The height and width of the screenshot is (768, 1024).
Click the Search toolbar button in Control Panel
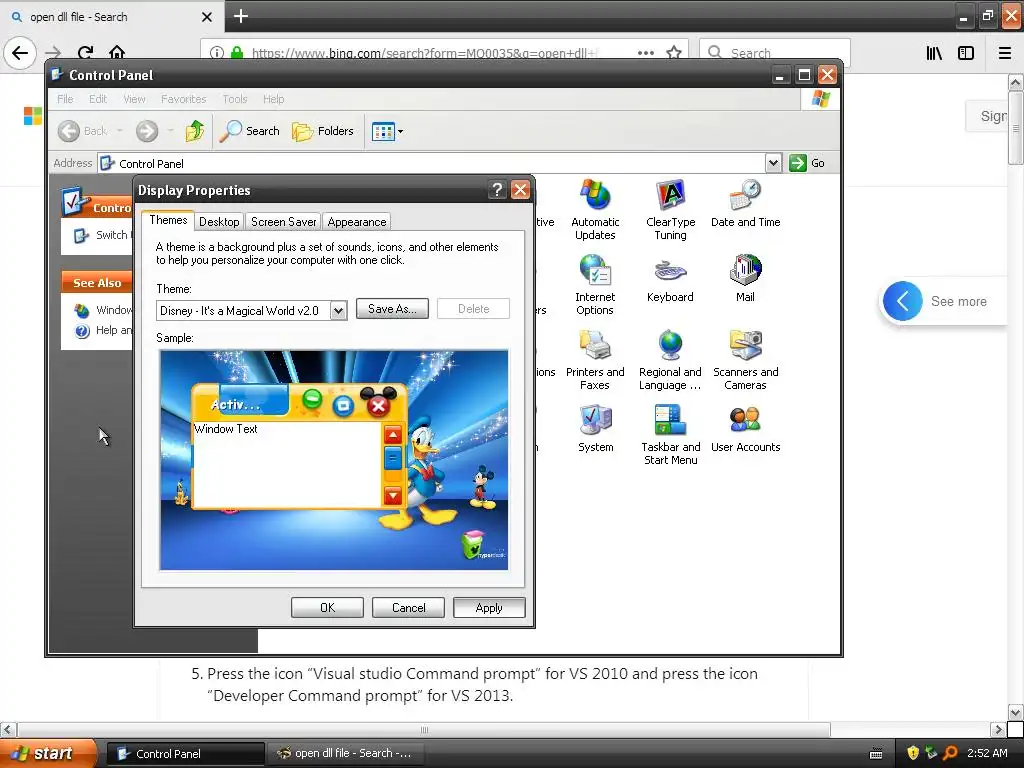[249, 131]
